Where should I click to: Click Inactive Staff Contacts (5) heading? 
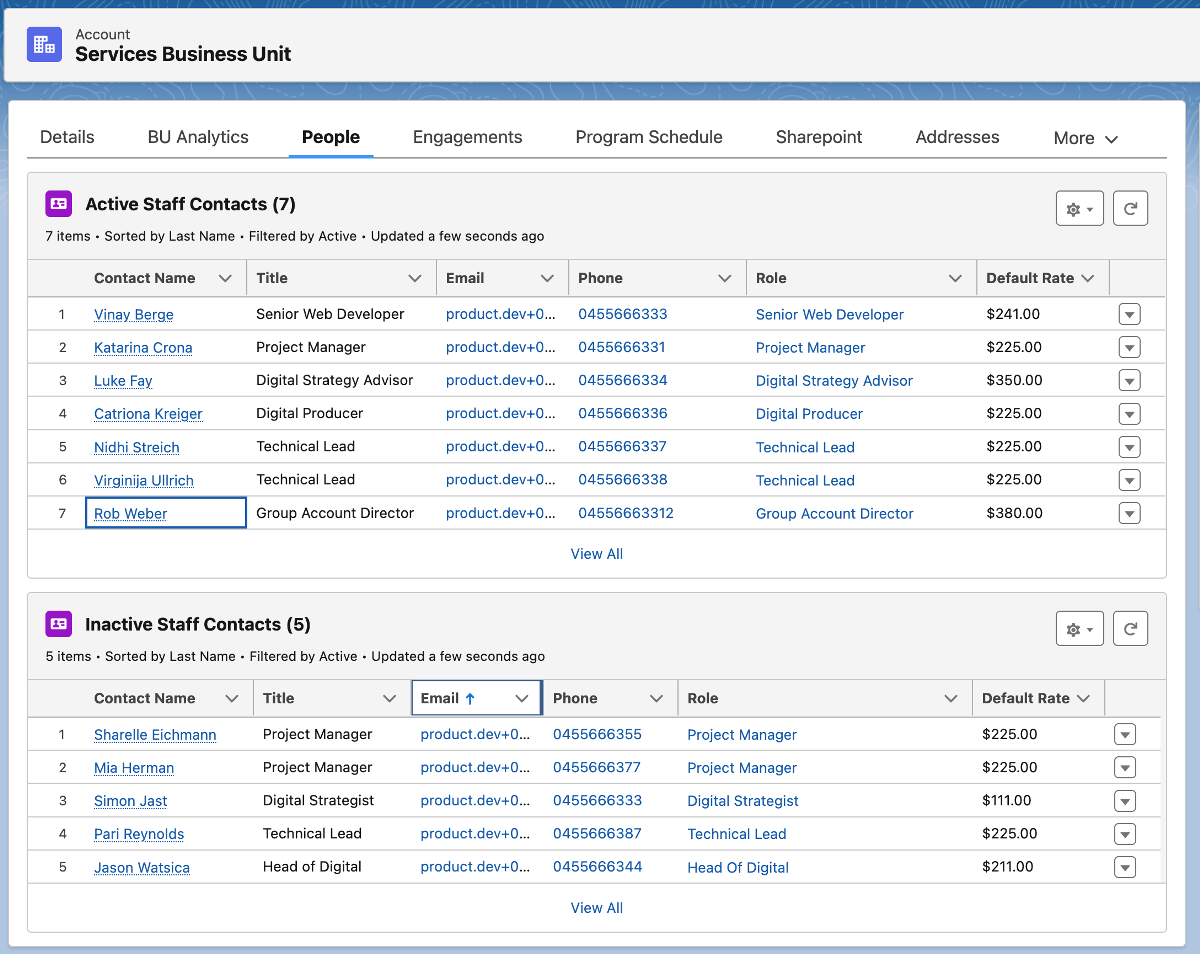pyautogui.click(x=198, y=624)
